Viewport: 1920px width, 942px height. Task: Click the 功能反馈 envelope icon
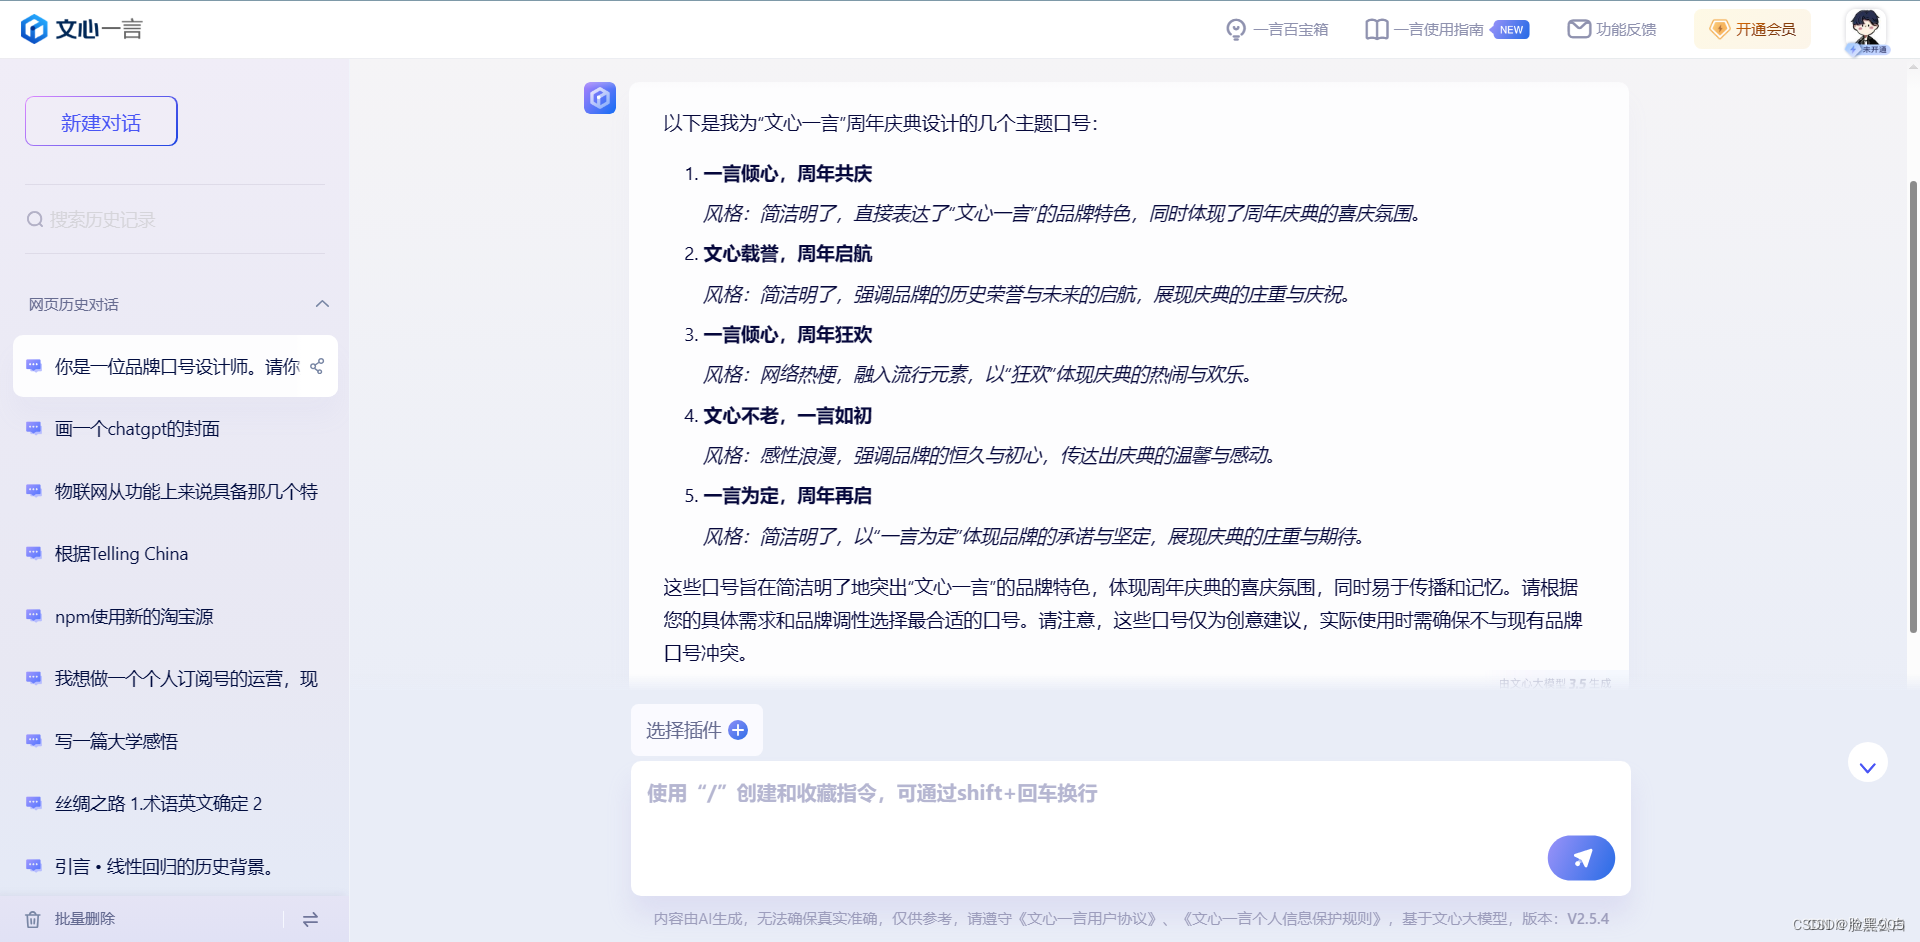coord(1579,29)
